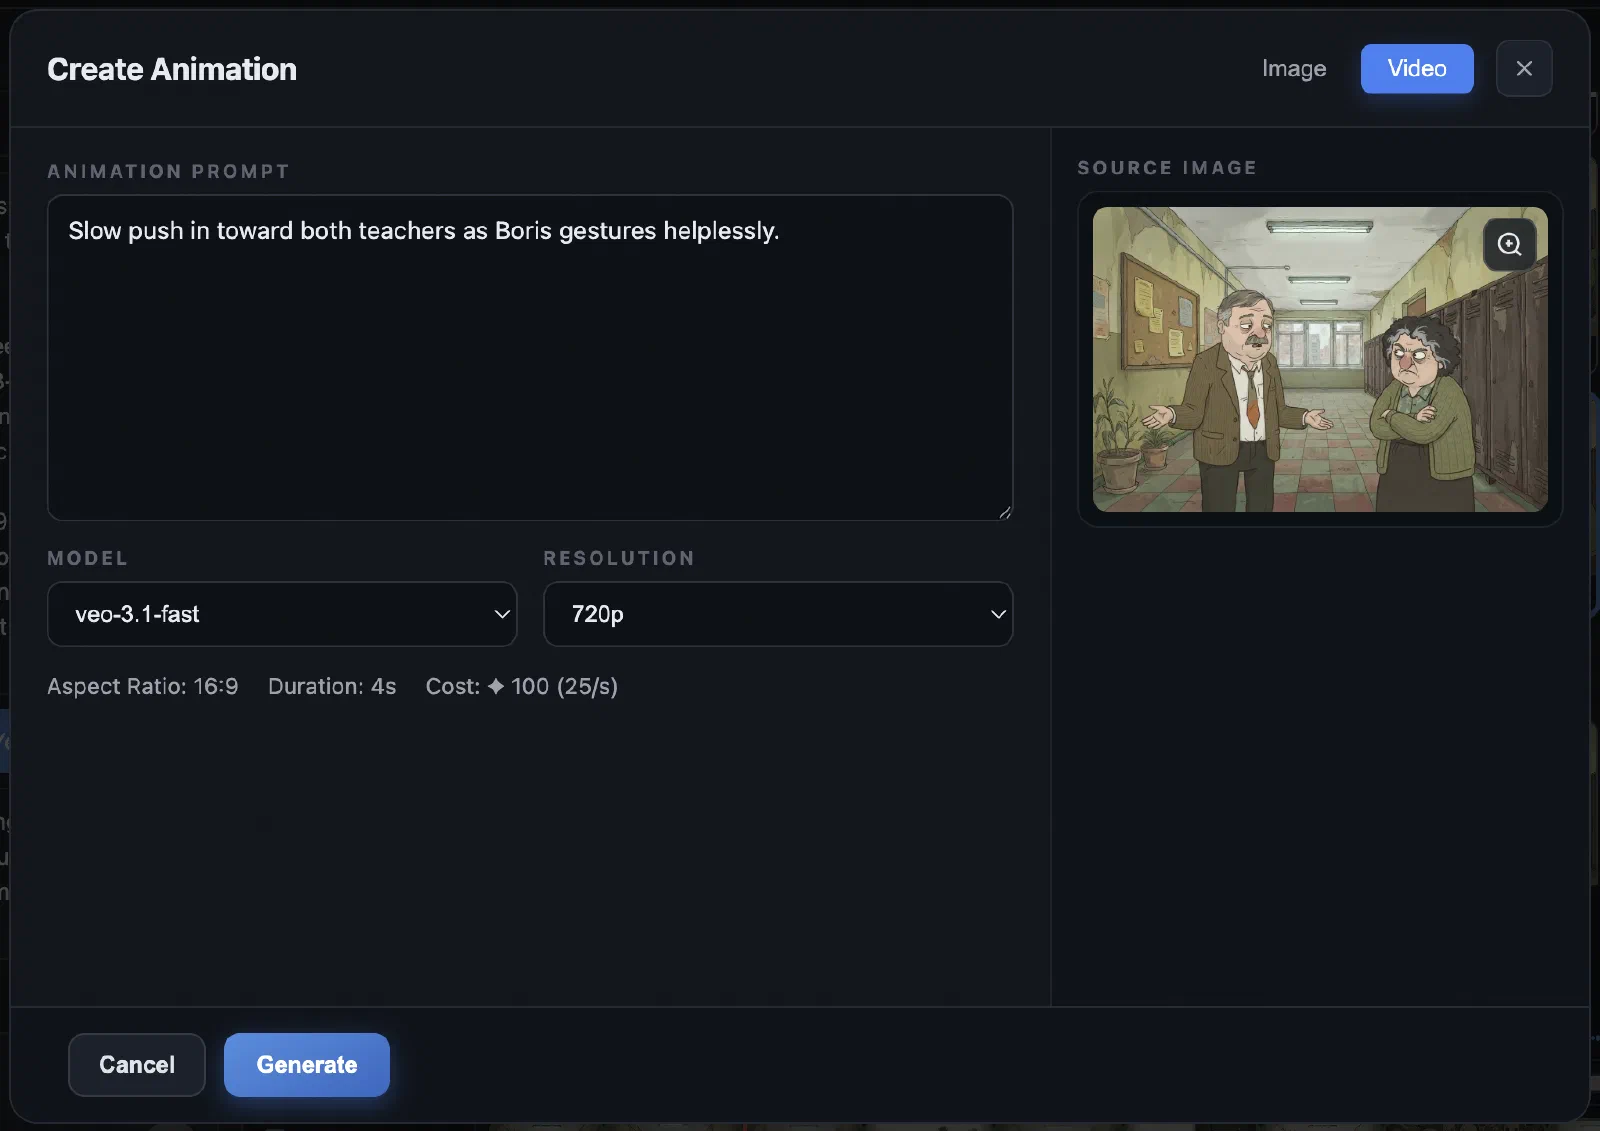Click the Generate button
The image size is (1600, 1131).
[307, 1064]
